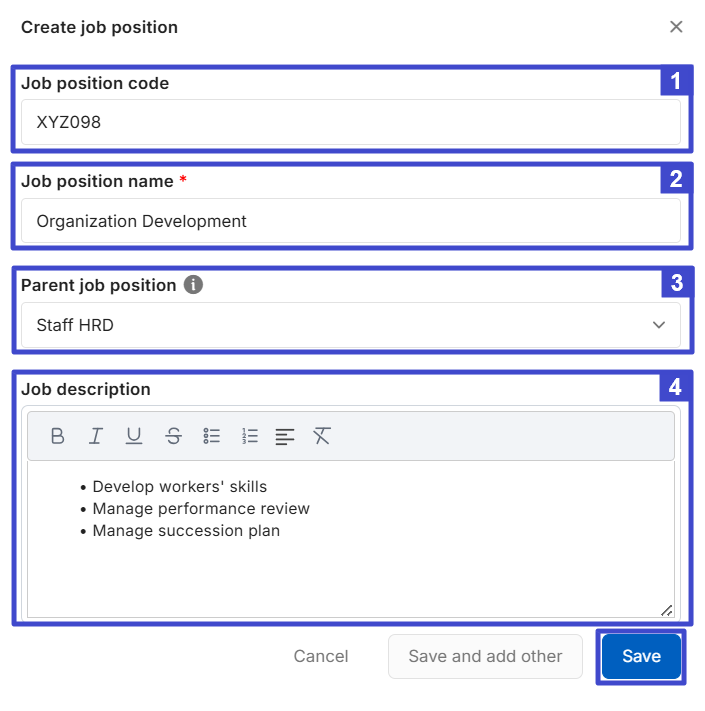Open the Parent job position dropdown
705x711 pixels.
[x=350, y=325]
